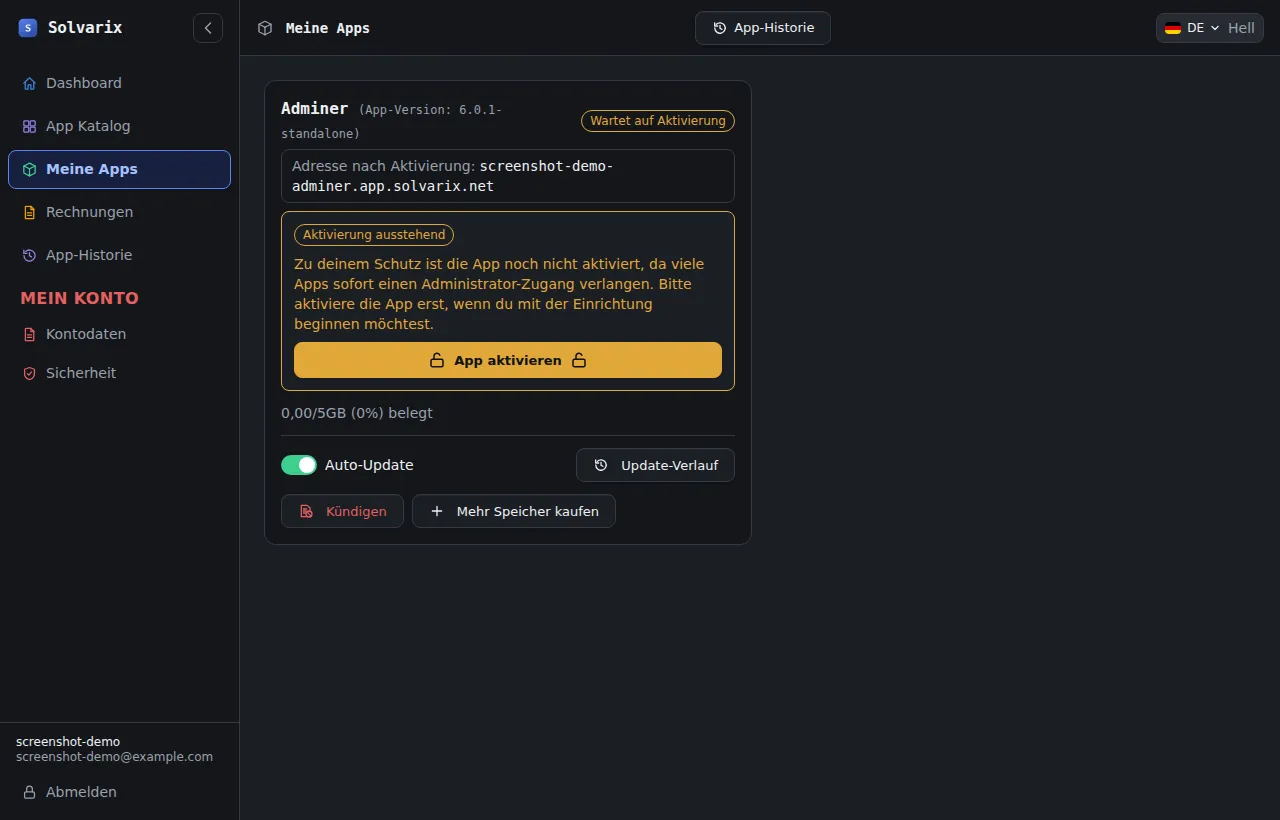The height and width of the screenshot is (820, 1280).
Task: Open Rechnungen in the sidebar
Action: [120, 212]
